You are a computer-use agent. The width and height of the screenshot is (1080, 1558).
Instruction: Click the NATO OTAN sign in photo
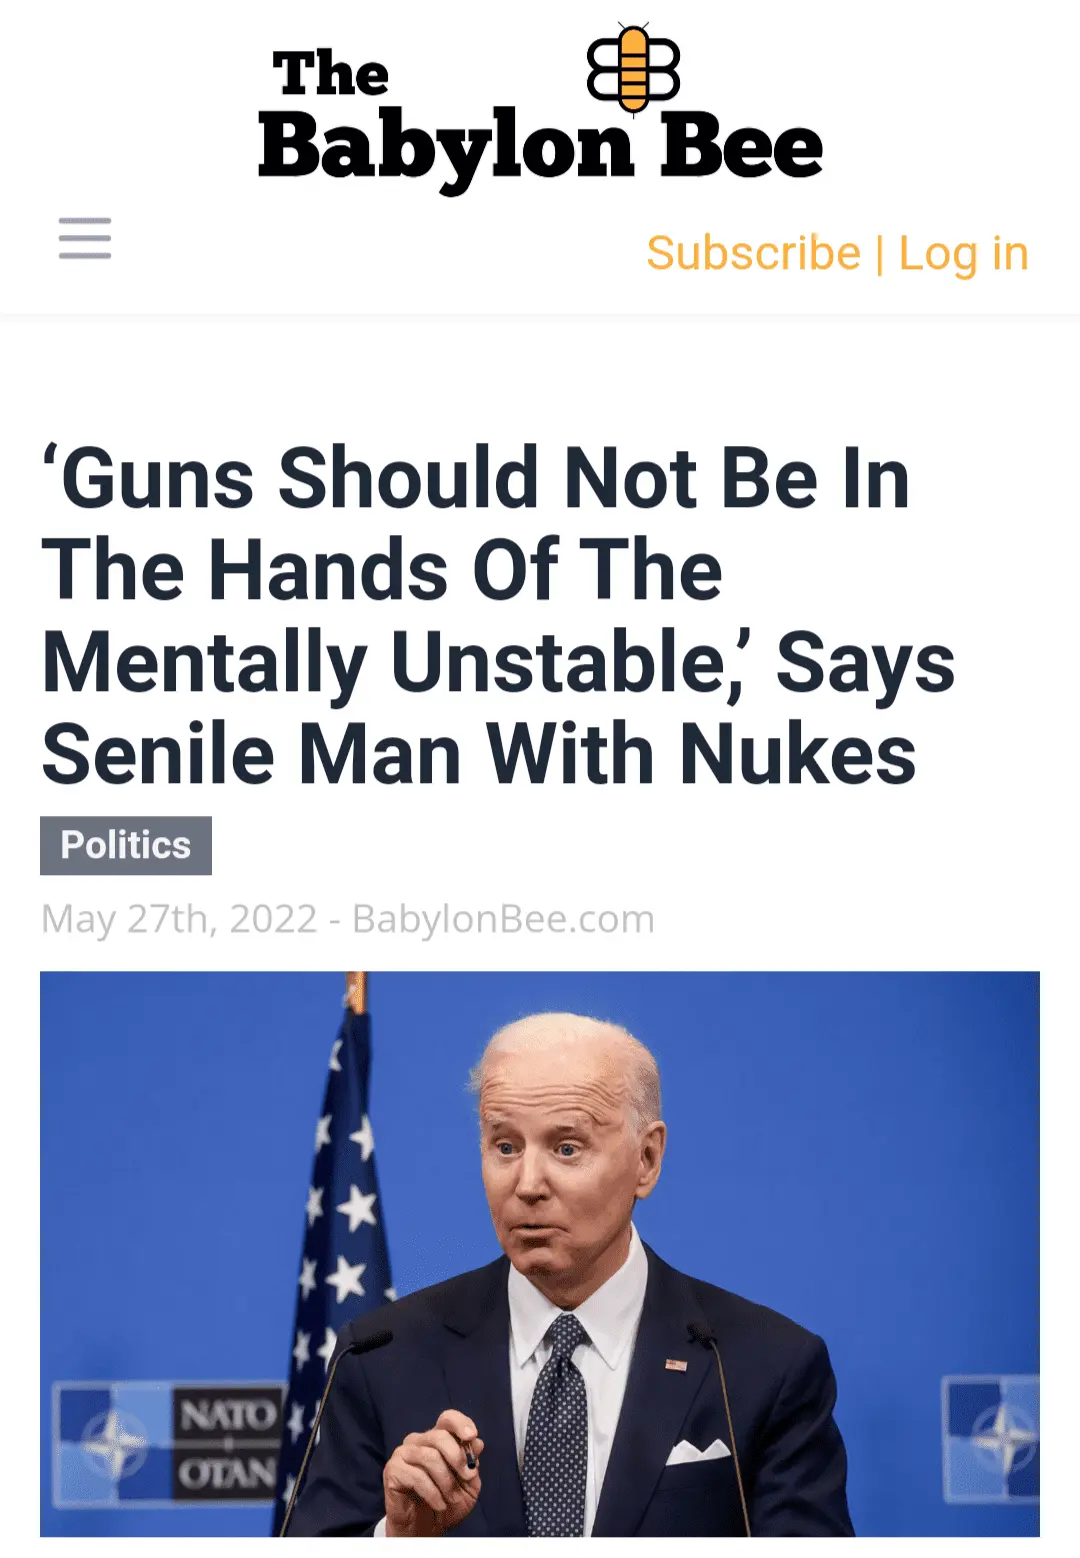(228, 1443)
